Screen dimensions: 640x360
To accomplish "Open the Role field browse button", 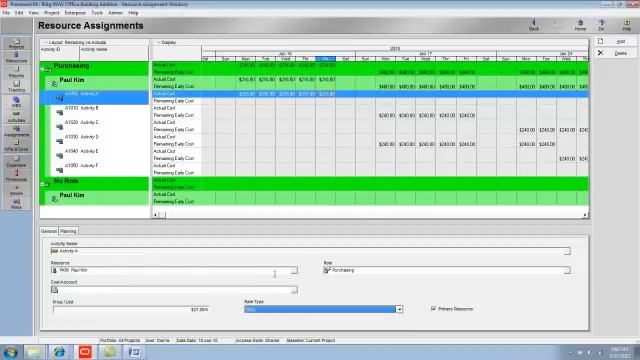I will [567, 270].
